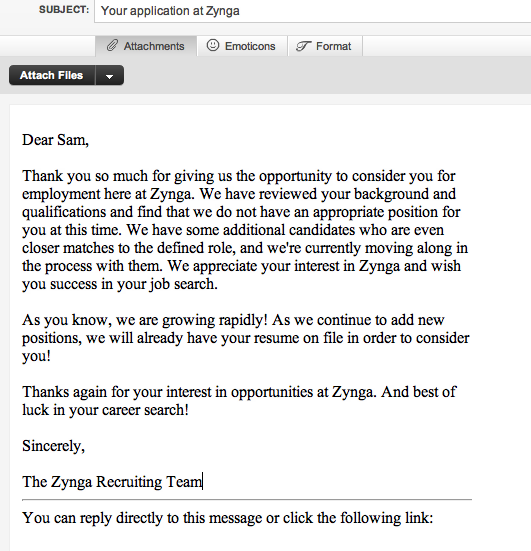Click the horizontal divider line below signature

click(x=247, y=499)
